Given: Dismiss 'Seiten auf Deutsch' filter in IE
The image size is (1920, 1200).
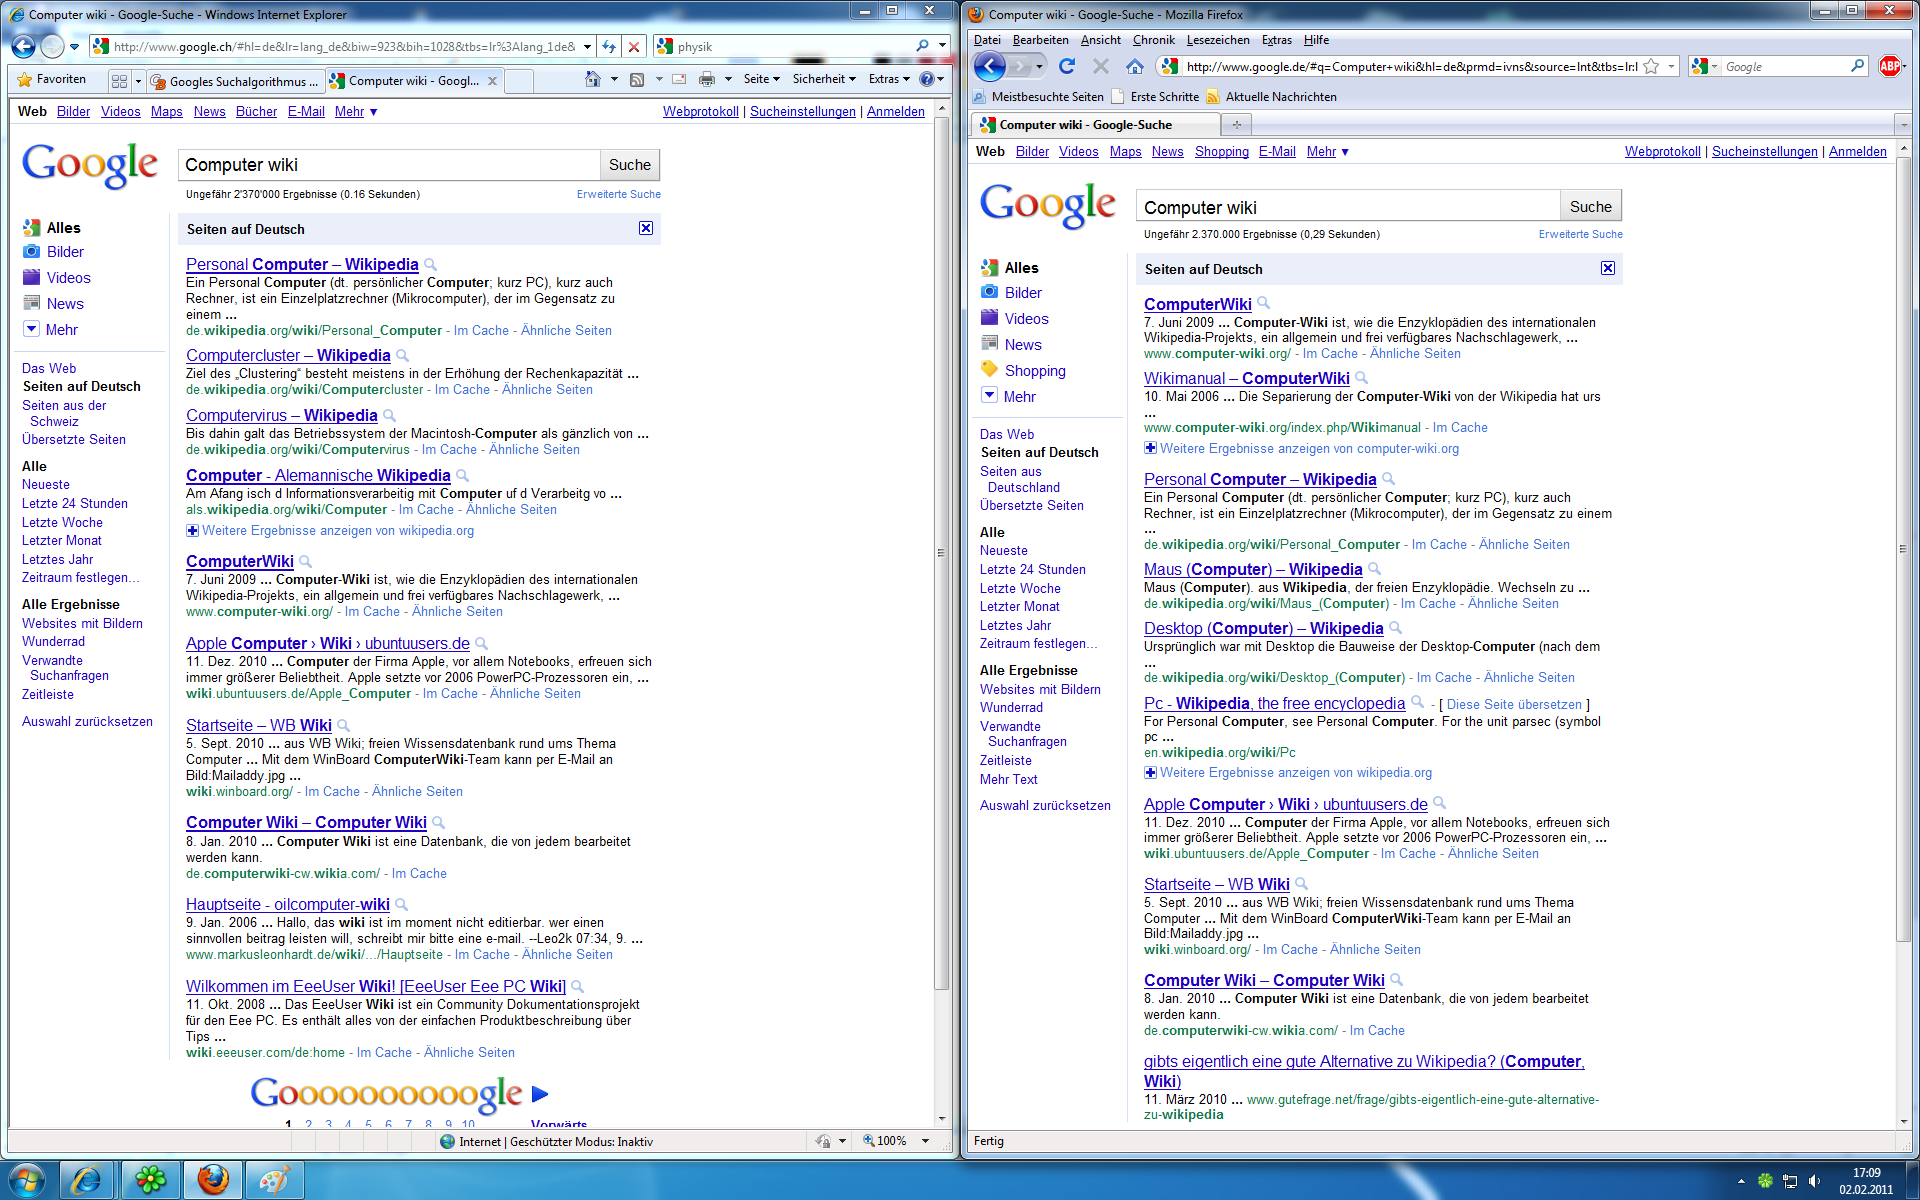Looking at the screenshot, I should [646, 228].
